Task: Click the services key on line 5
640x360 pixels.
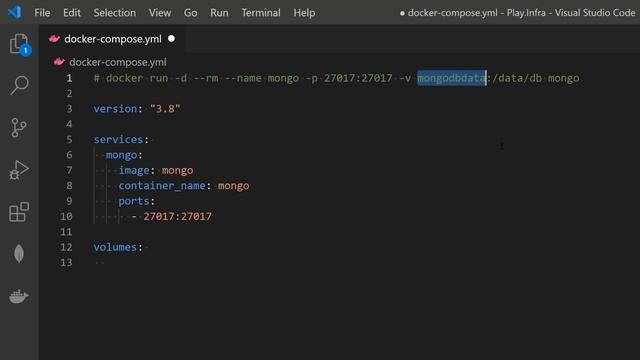Action: (x=118, y=139)
